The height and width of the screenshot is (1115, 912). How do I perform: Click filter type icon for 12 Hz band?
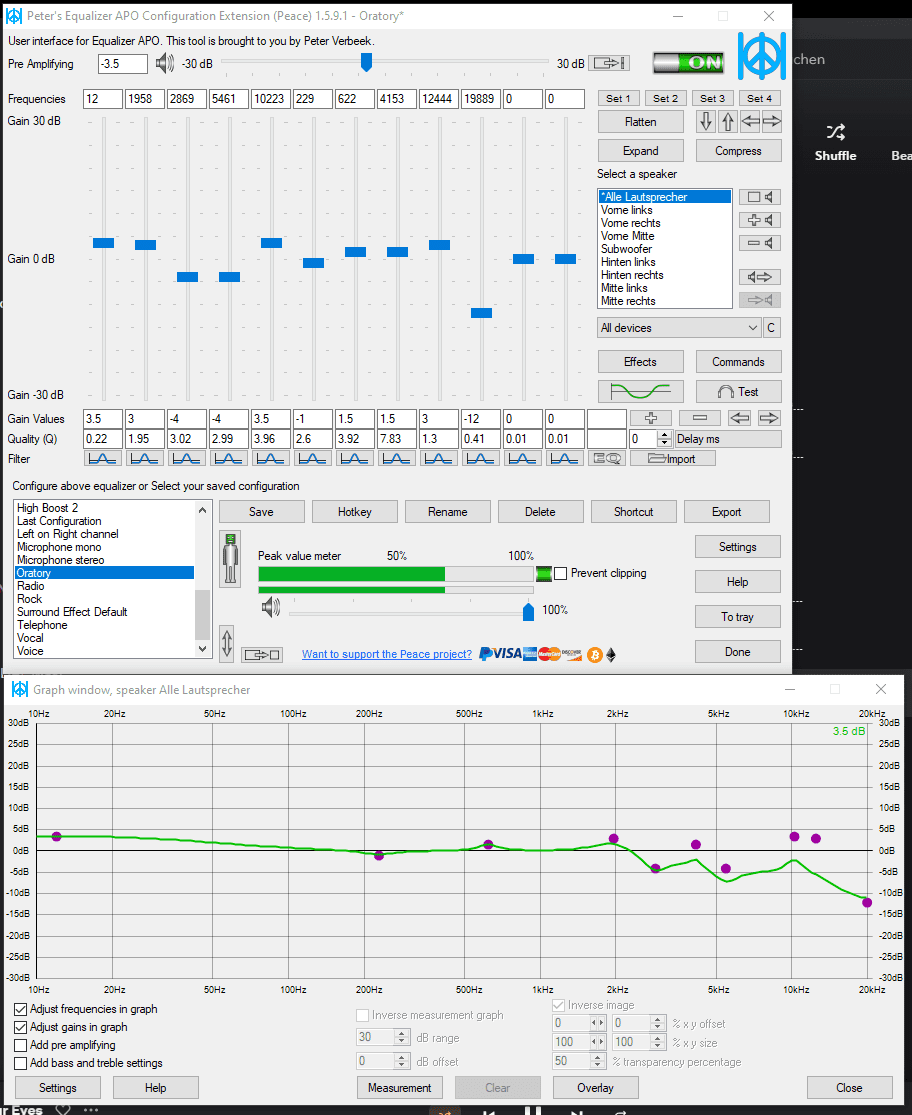pyautogui.click(x=102, y=459)
